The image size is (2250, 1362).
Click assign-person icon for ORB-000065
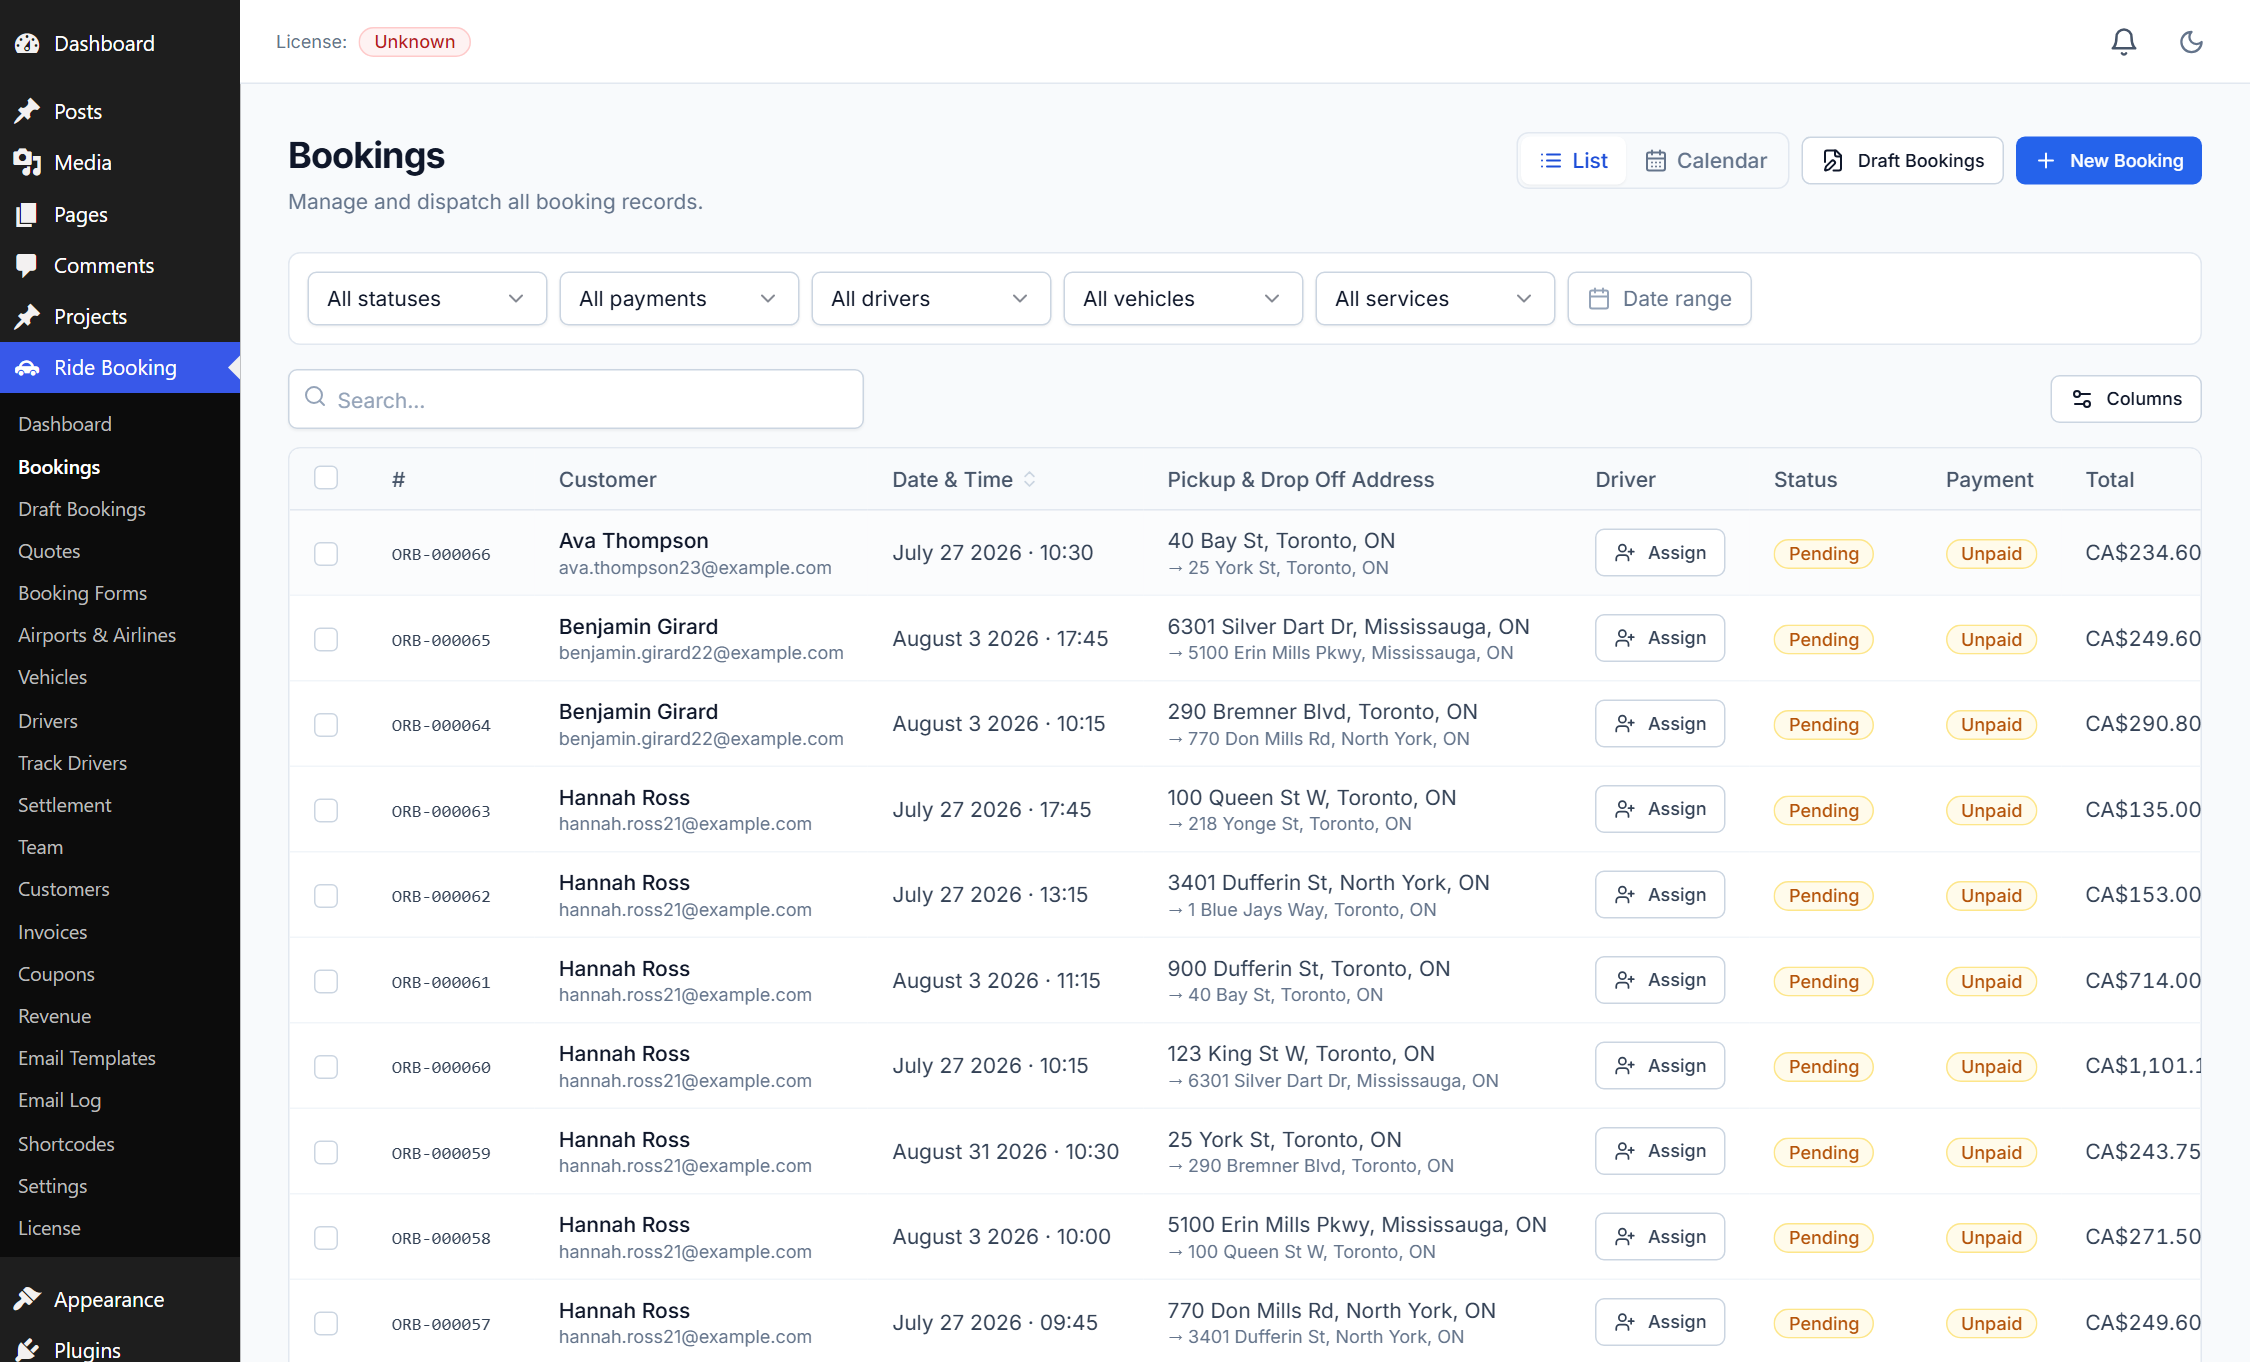(x=1624, y=638)
